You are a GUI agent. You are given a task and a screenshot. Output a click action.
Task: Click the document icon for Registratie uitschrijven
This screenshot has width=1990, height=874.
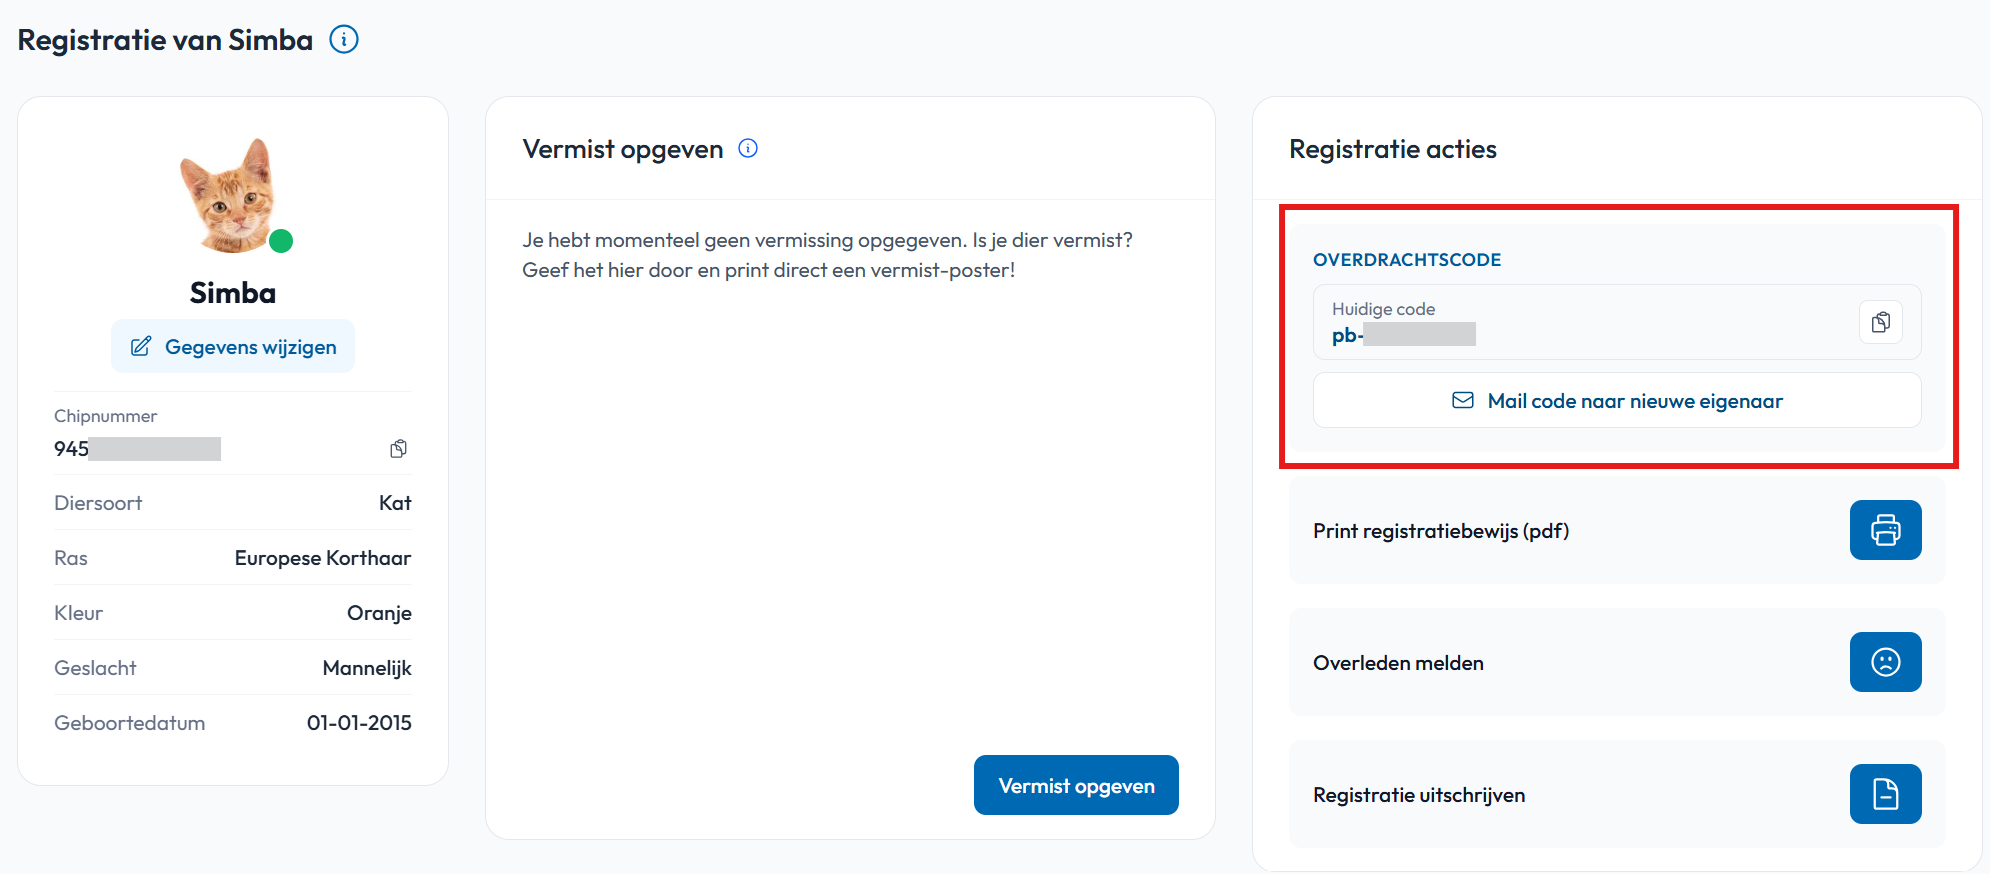[x=1886, y=794]
